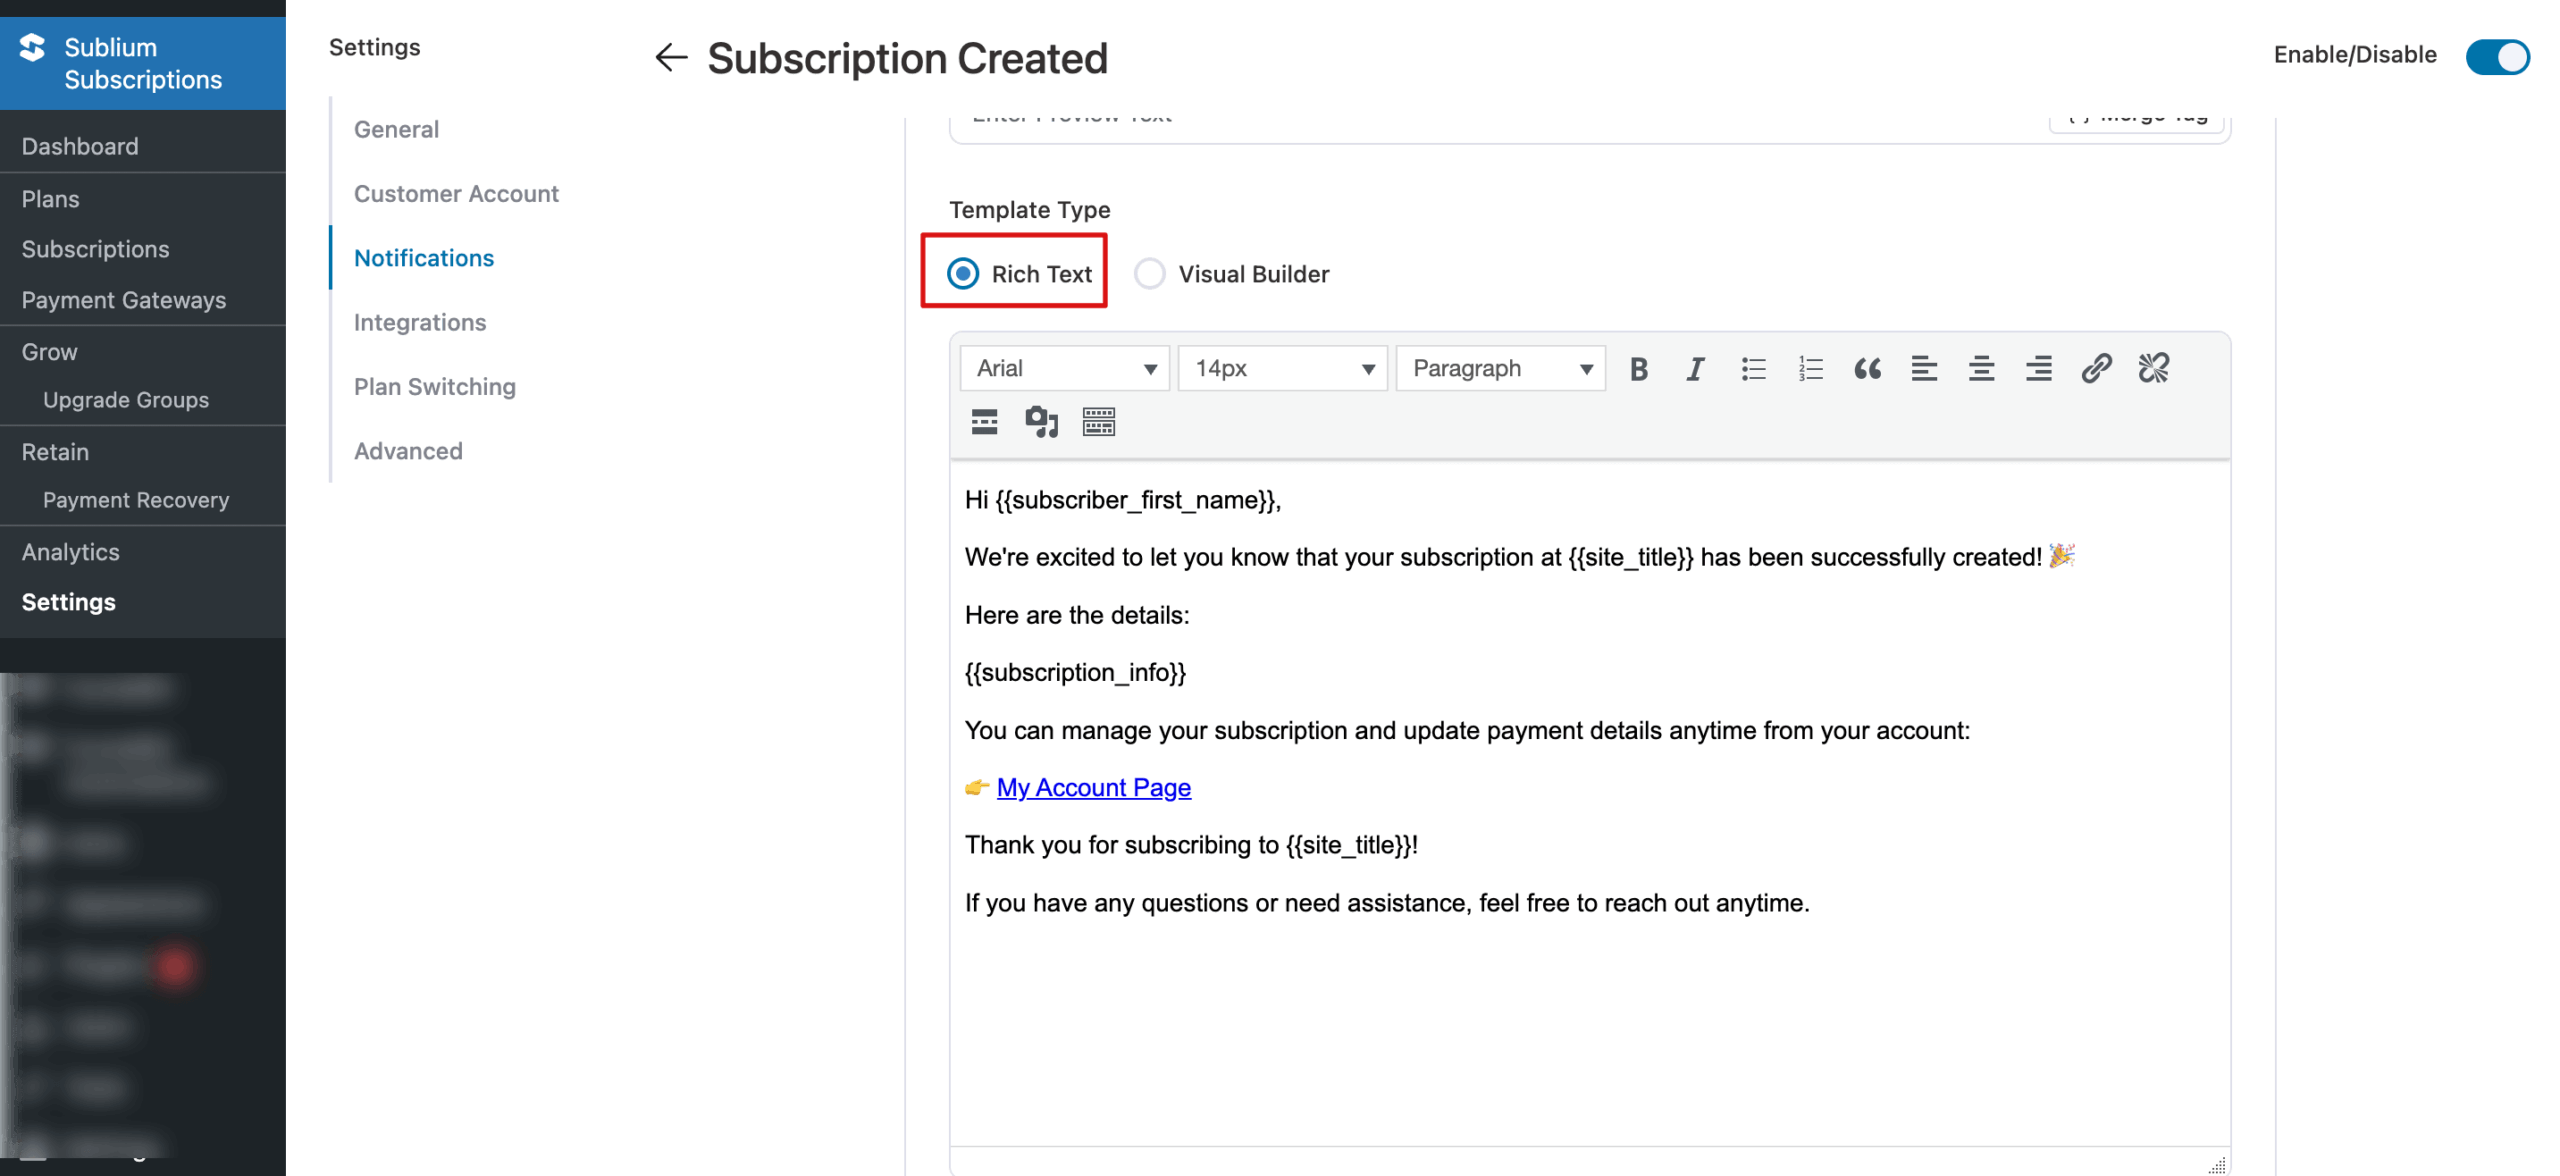The width and height of the screenshot is (2560, 1176).
Task: Switch to the Payment Gateways section
Action: (124, 299)
